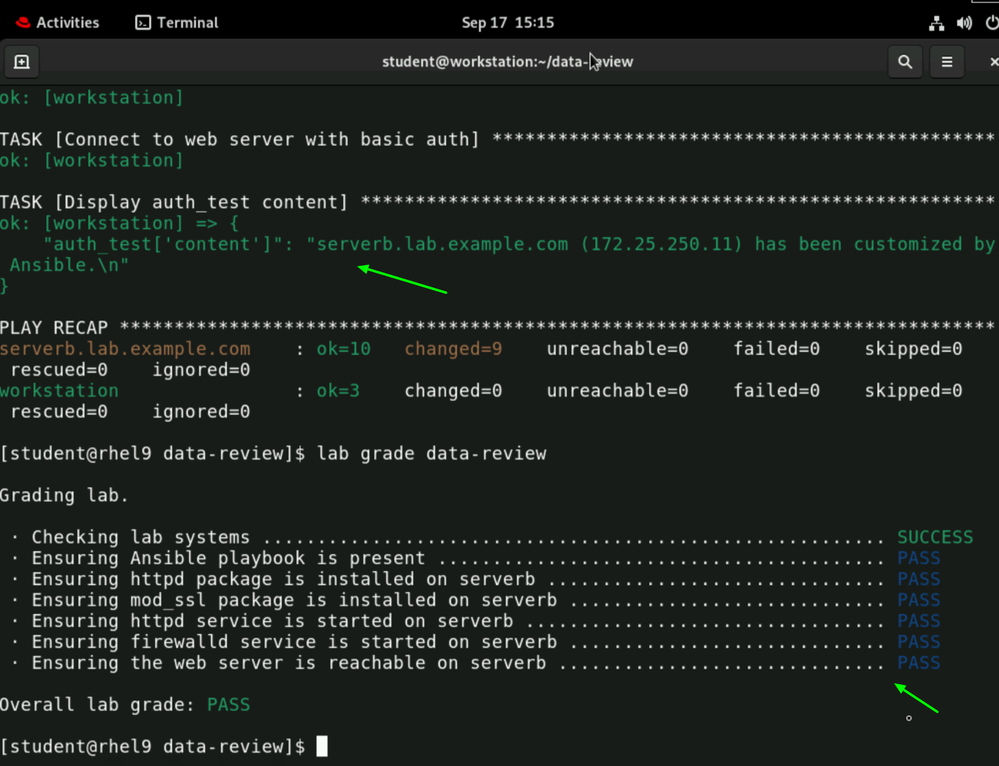Click the power icon in system tray
Viewport: 999px width, 766px height.
click(991, 22)
